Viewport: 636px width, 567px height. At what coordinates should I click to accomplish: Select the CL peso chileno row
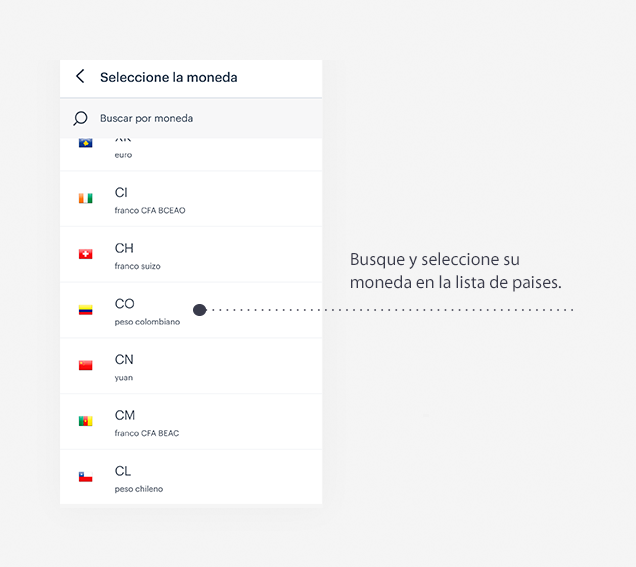(191, 477)
